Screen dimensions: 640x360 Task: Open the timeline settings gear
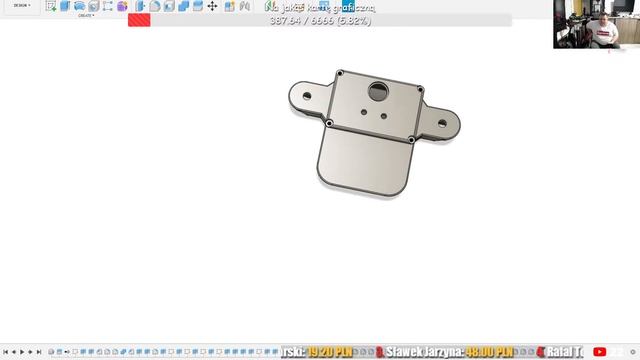(x=633, y=352)
